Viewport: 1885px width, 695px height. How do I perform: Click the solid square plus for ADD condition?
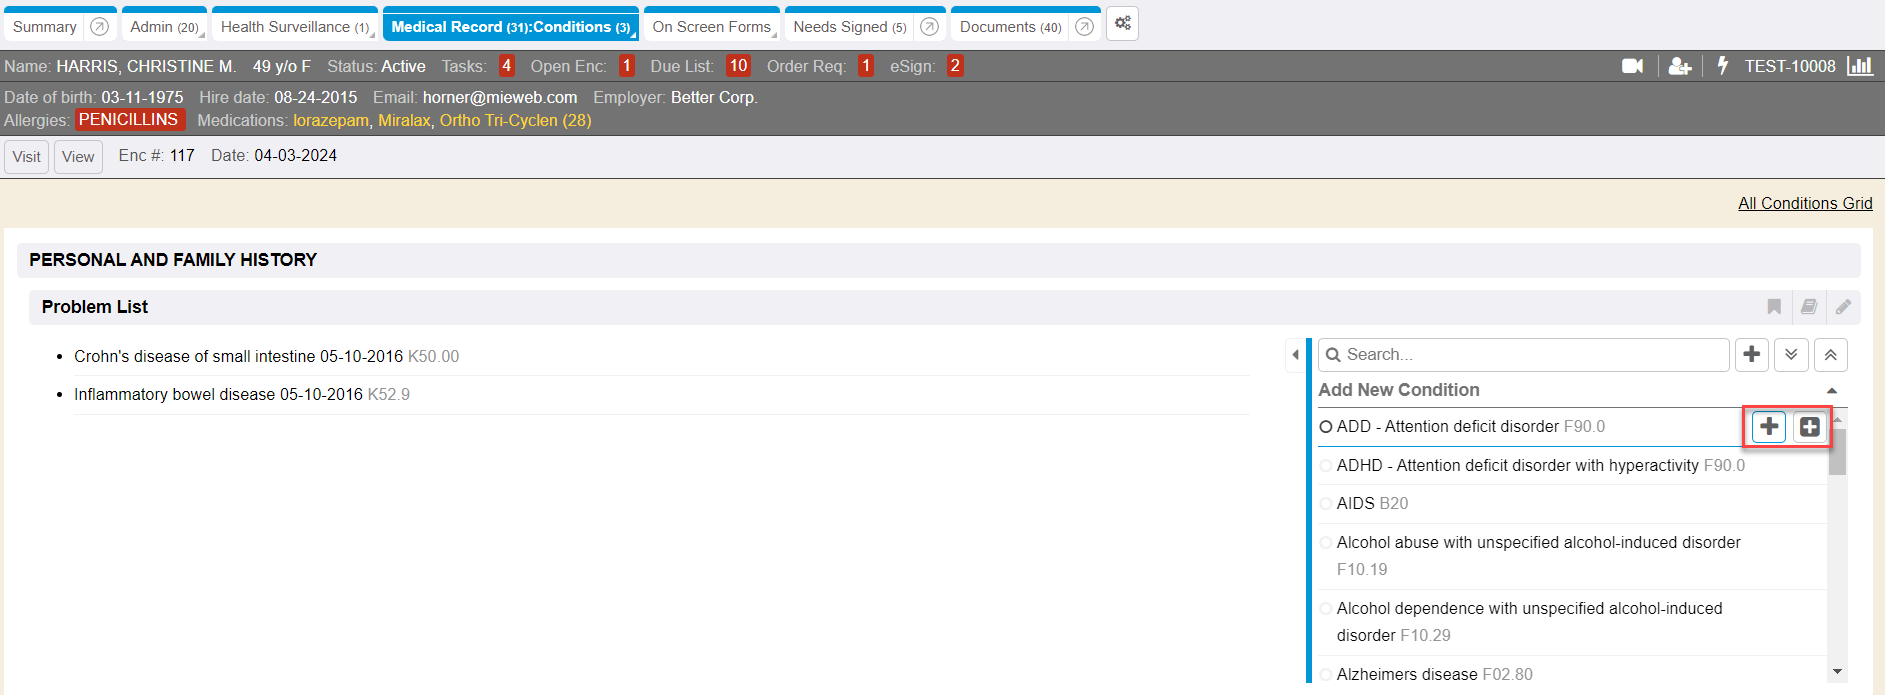click(1809, 427)
